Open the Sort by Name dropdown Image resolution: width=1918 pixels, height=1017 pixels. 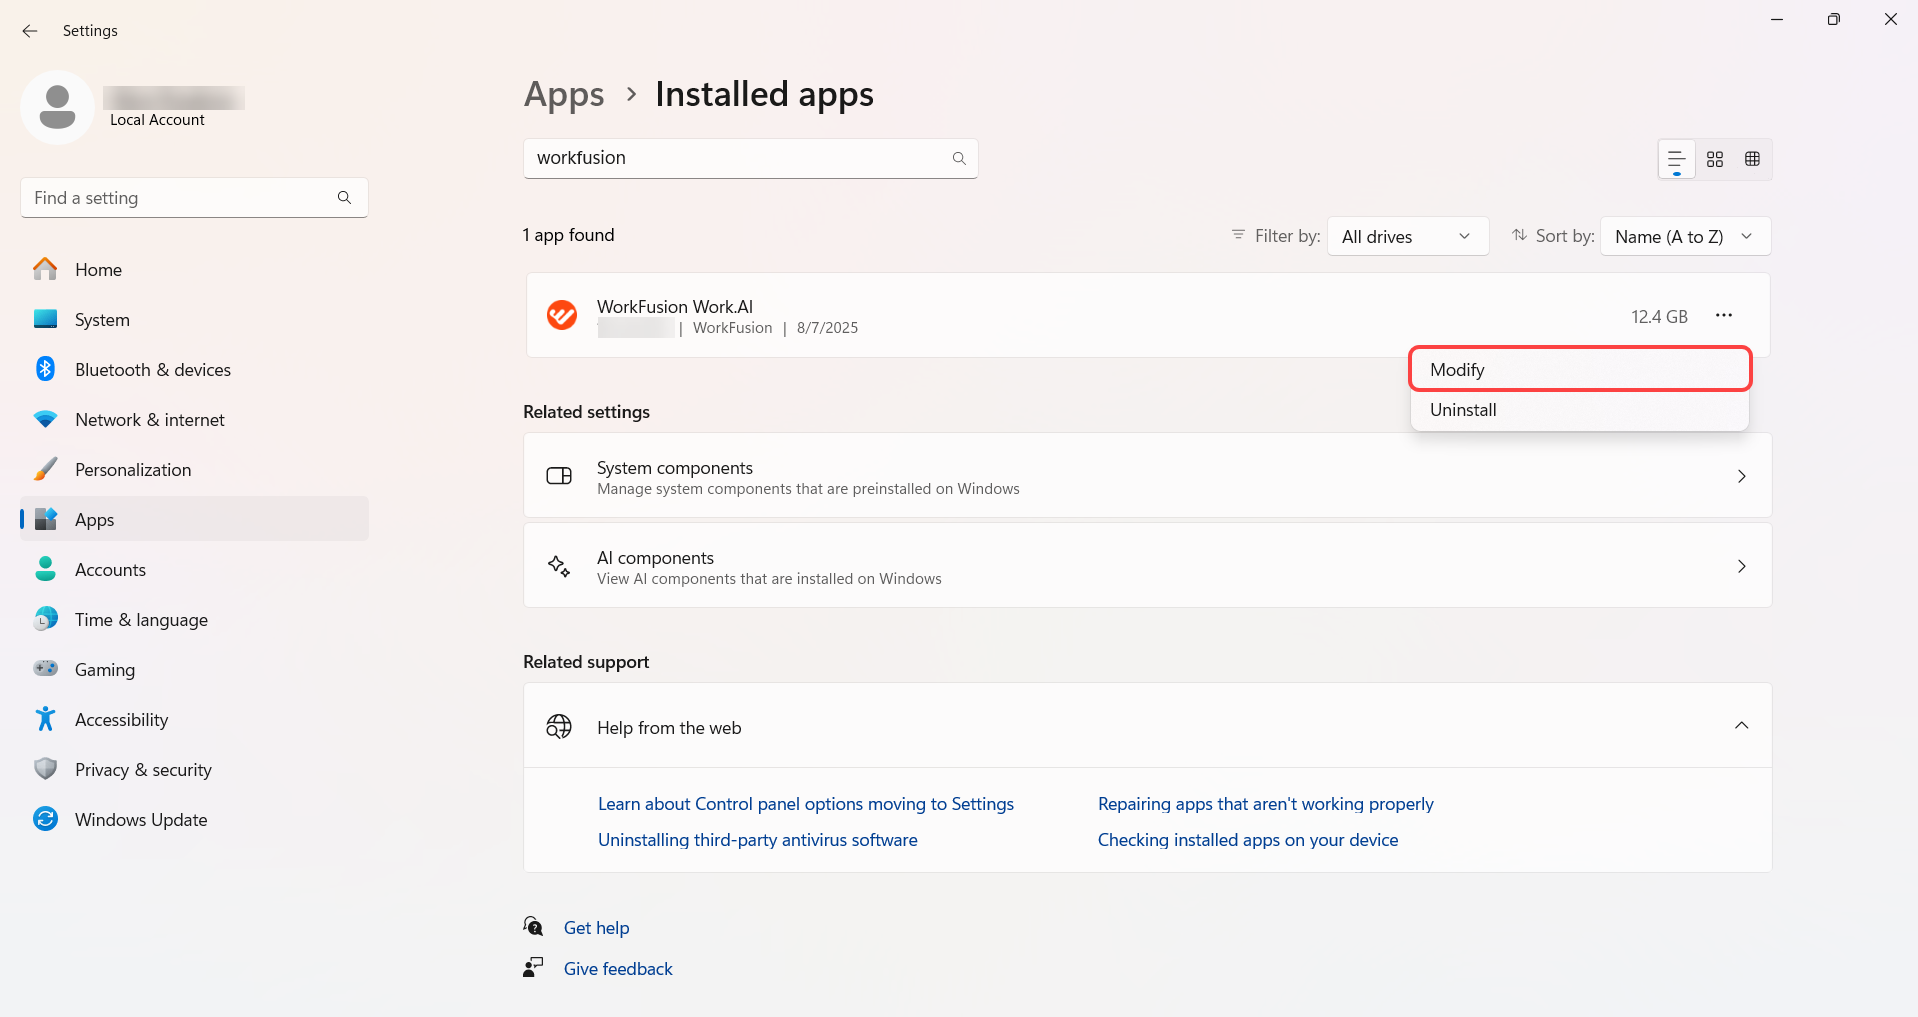(1686, 236)
